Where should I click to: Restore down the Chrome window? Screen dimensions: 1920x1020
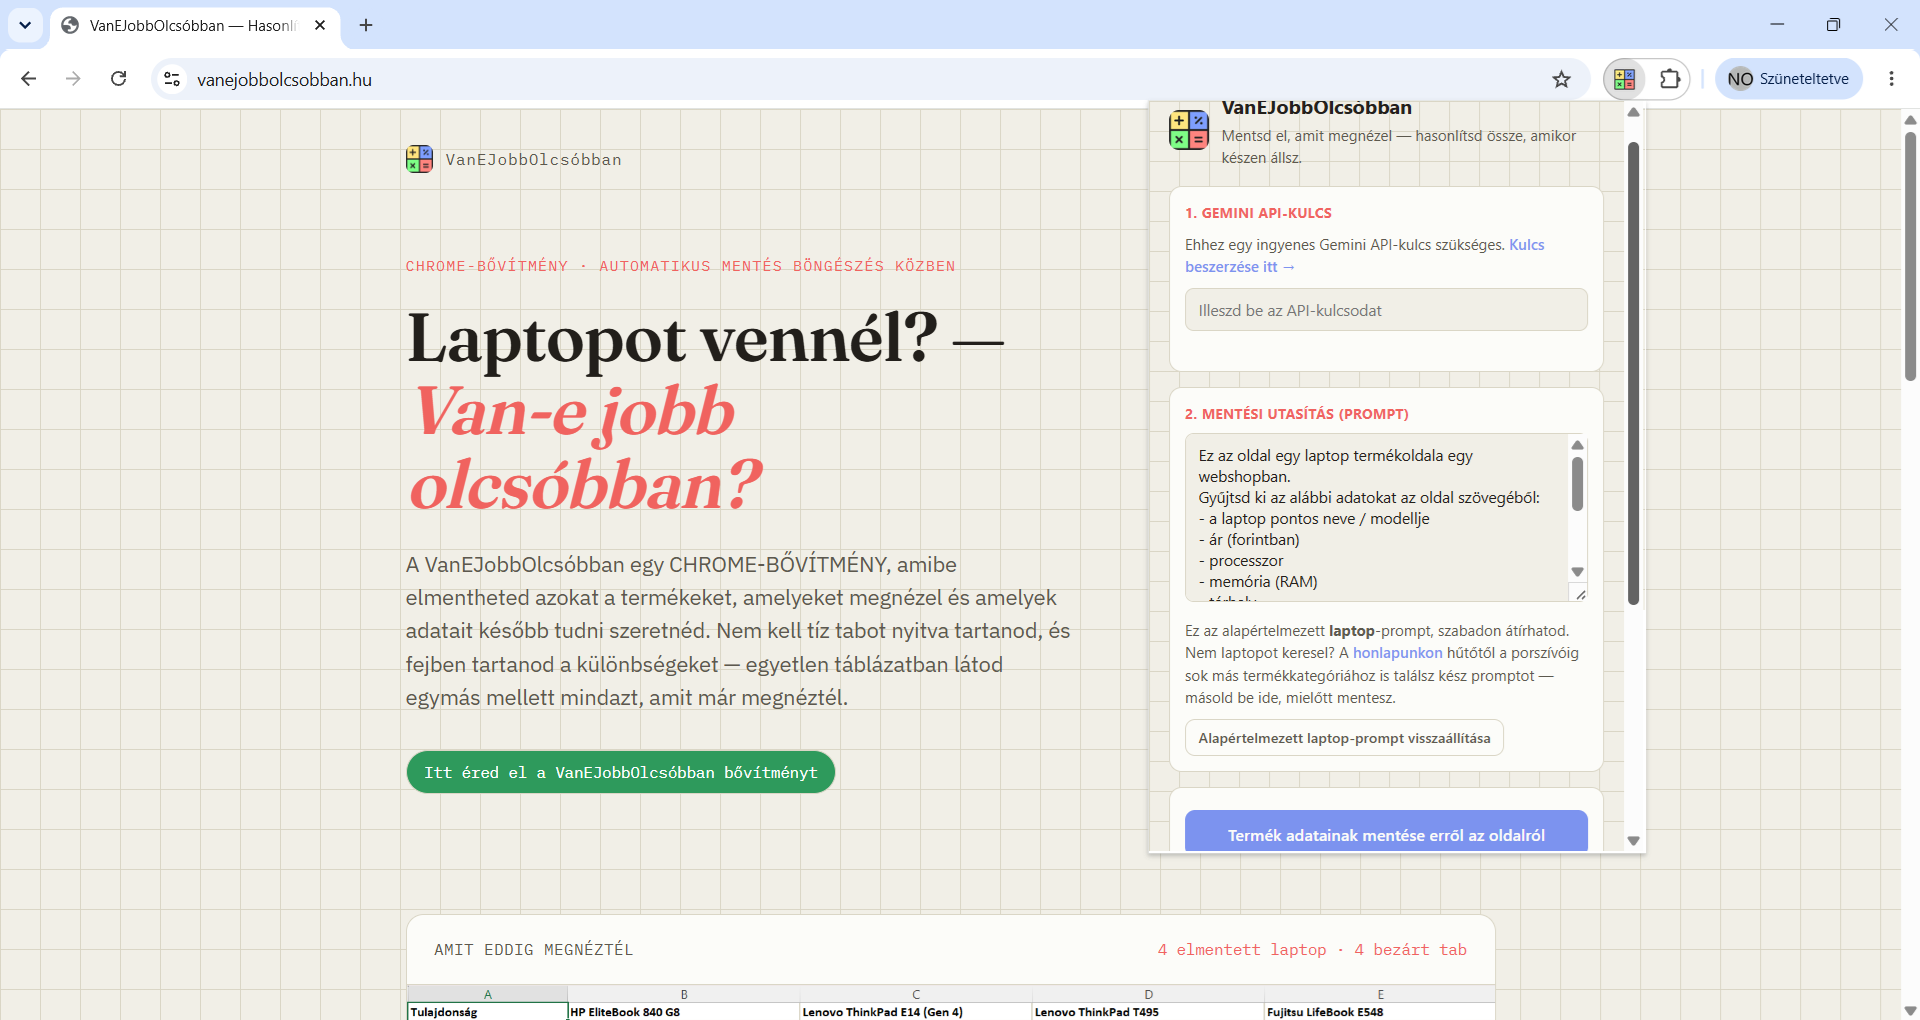(1833, 25)
